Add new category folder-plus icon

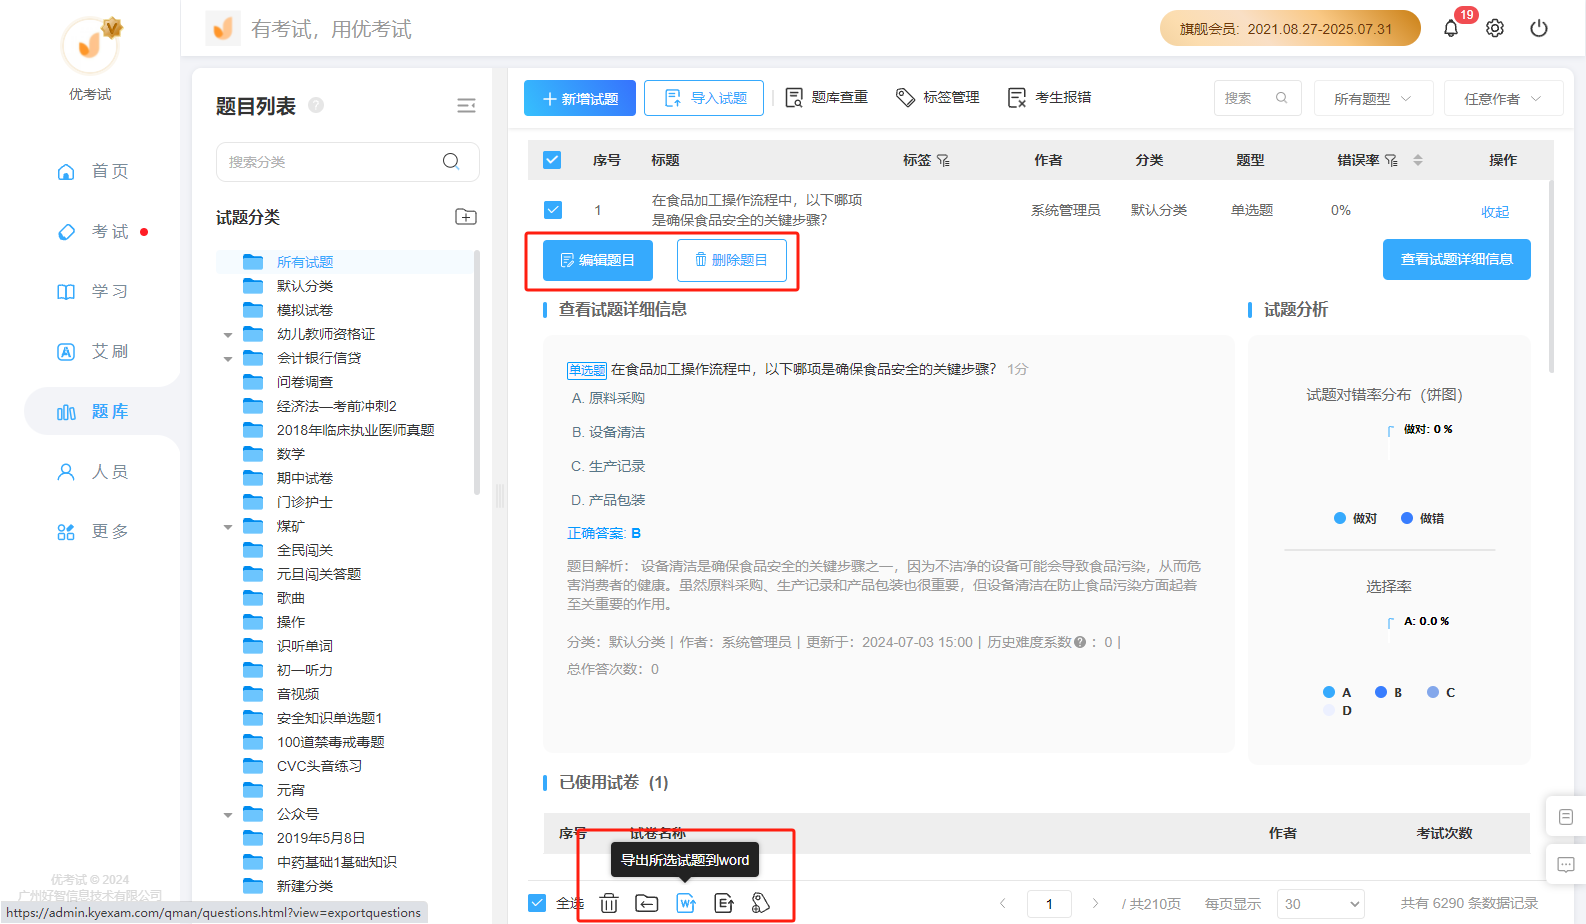click(466, 217)
